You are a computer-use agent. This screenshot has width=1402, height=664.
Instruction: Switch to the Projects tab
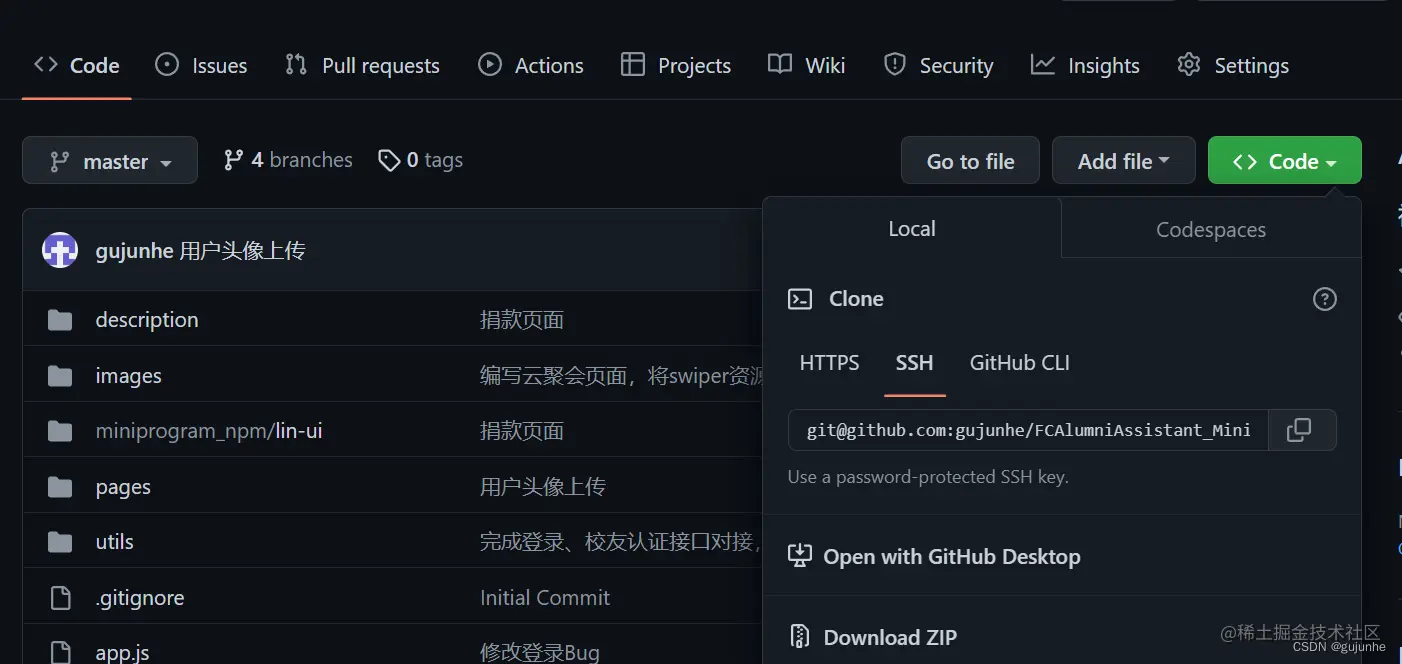click(676, 65)
